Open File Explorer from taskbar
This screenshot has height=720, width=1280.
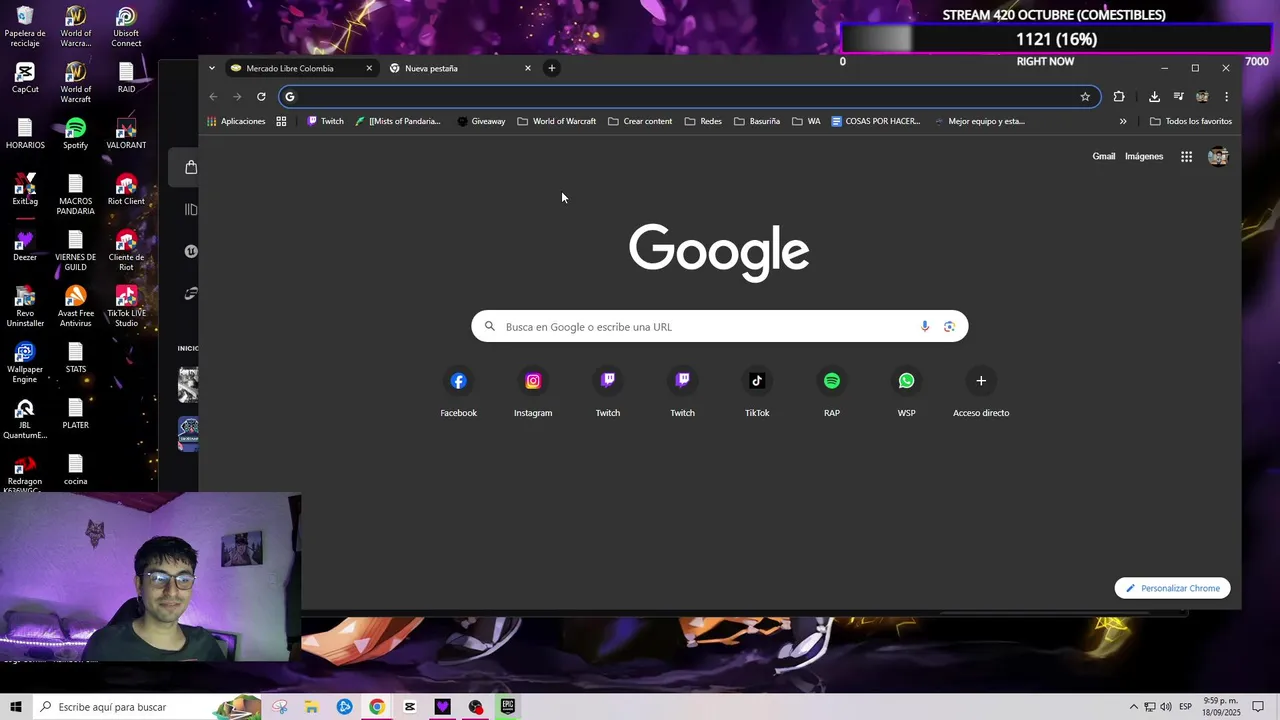pos(312,707)
